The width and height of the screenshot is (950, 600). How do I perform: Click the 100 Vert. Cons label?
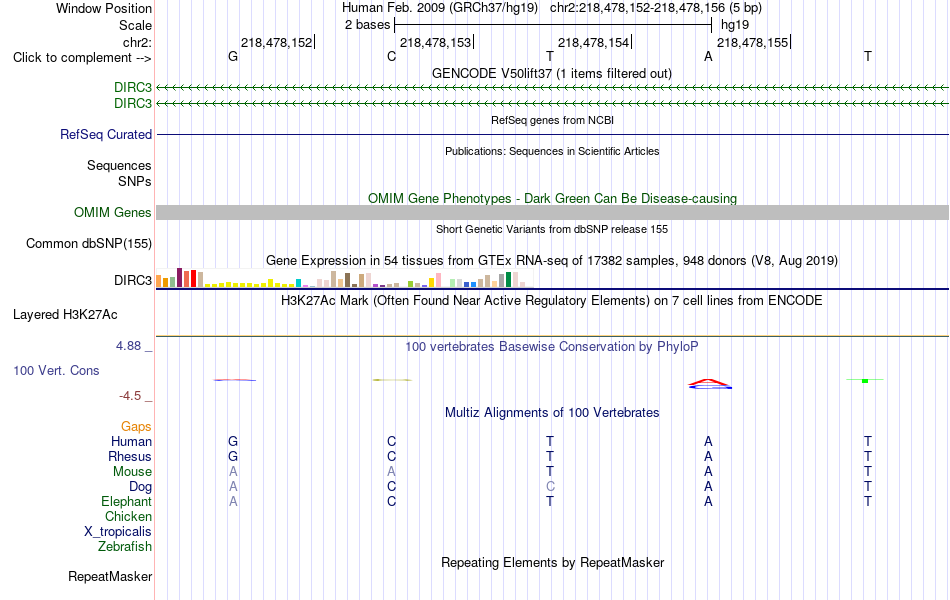[x=56, y=370]
